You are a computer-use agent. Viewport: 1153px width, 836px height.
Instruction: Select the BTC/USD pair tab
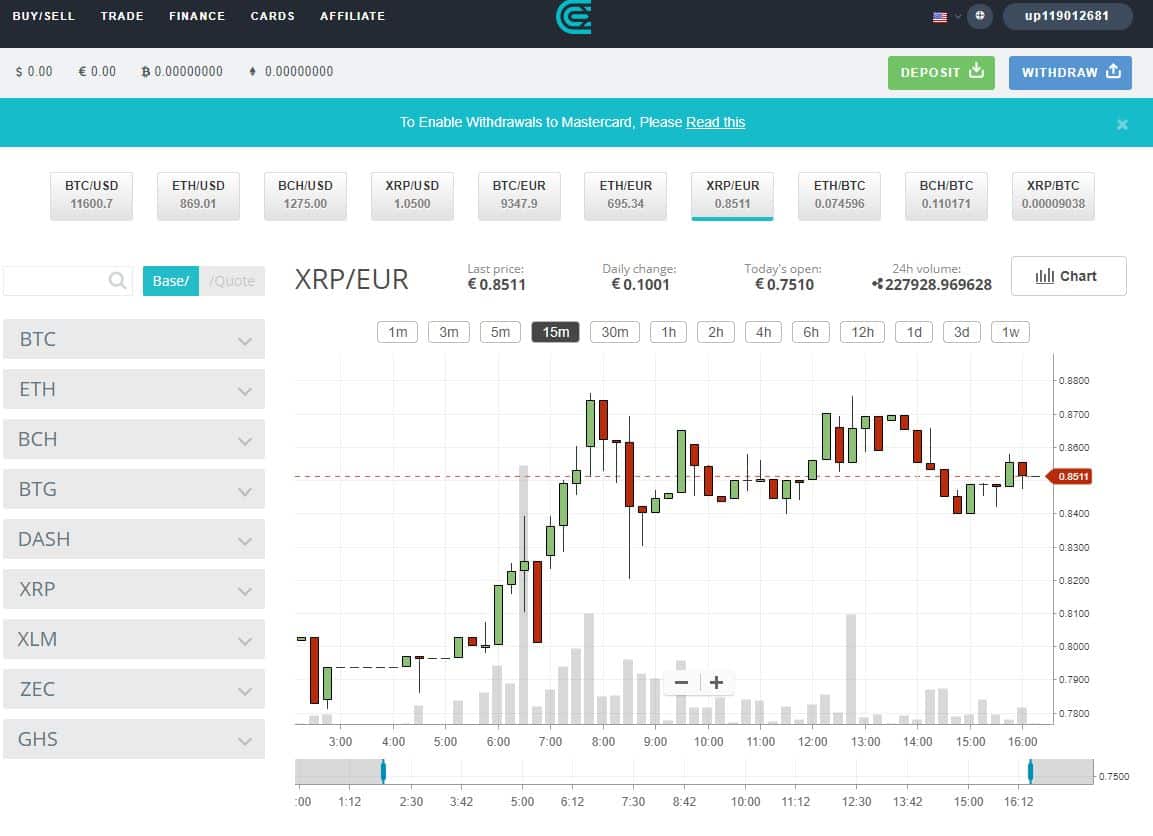click(x=92, y=195)
